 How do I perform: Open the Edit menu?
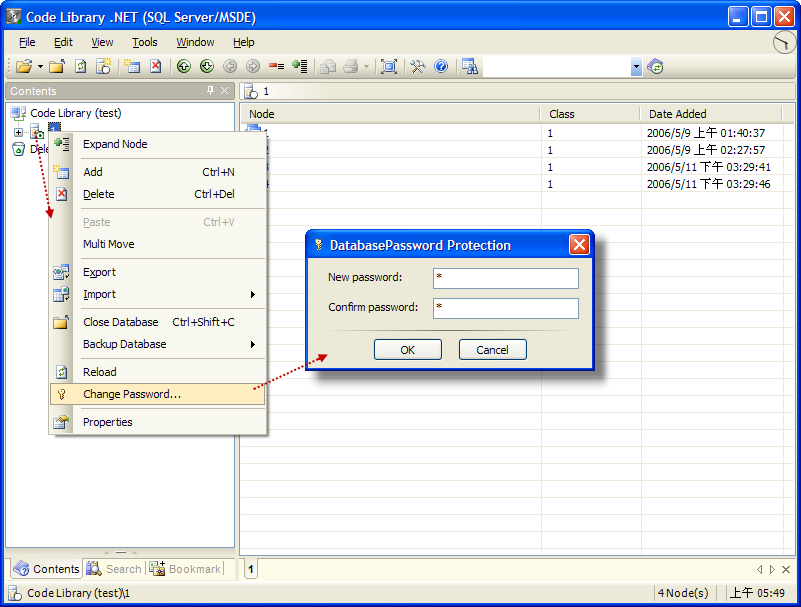(x=63, y=42)
